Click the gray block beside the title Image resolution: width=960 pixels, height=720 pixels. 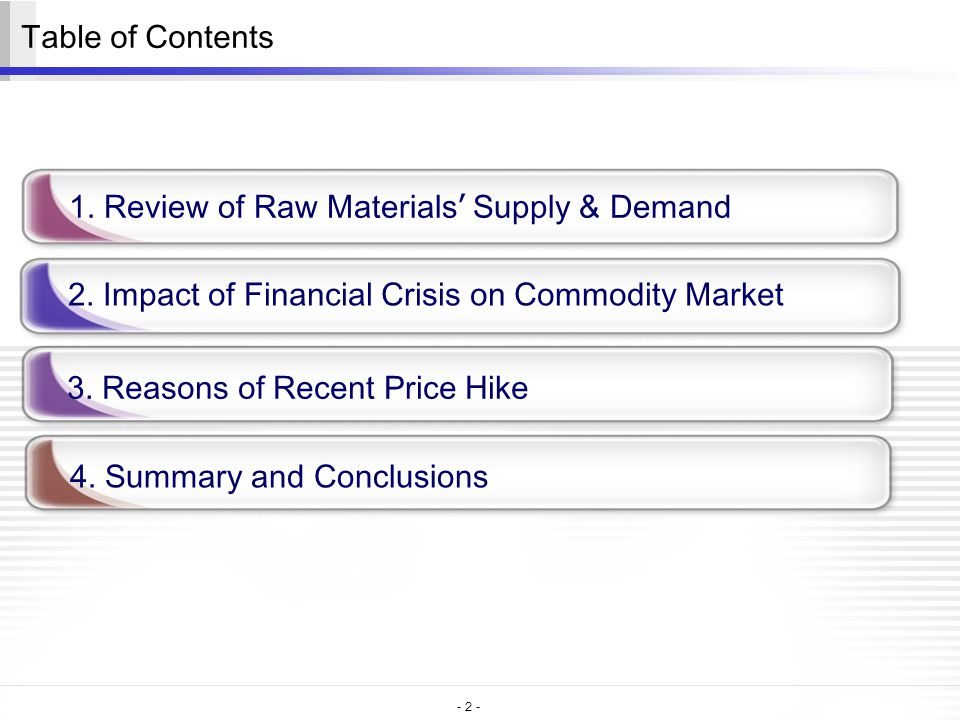tap(5, 32)
